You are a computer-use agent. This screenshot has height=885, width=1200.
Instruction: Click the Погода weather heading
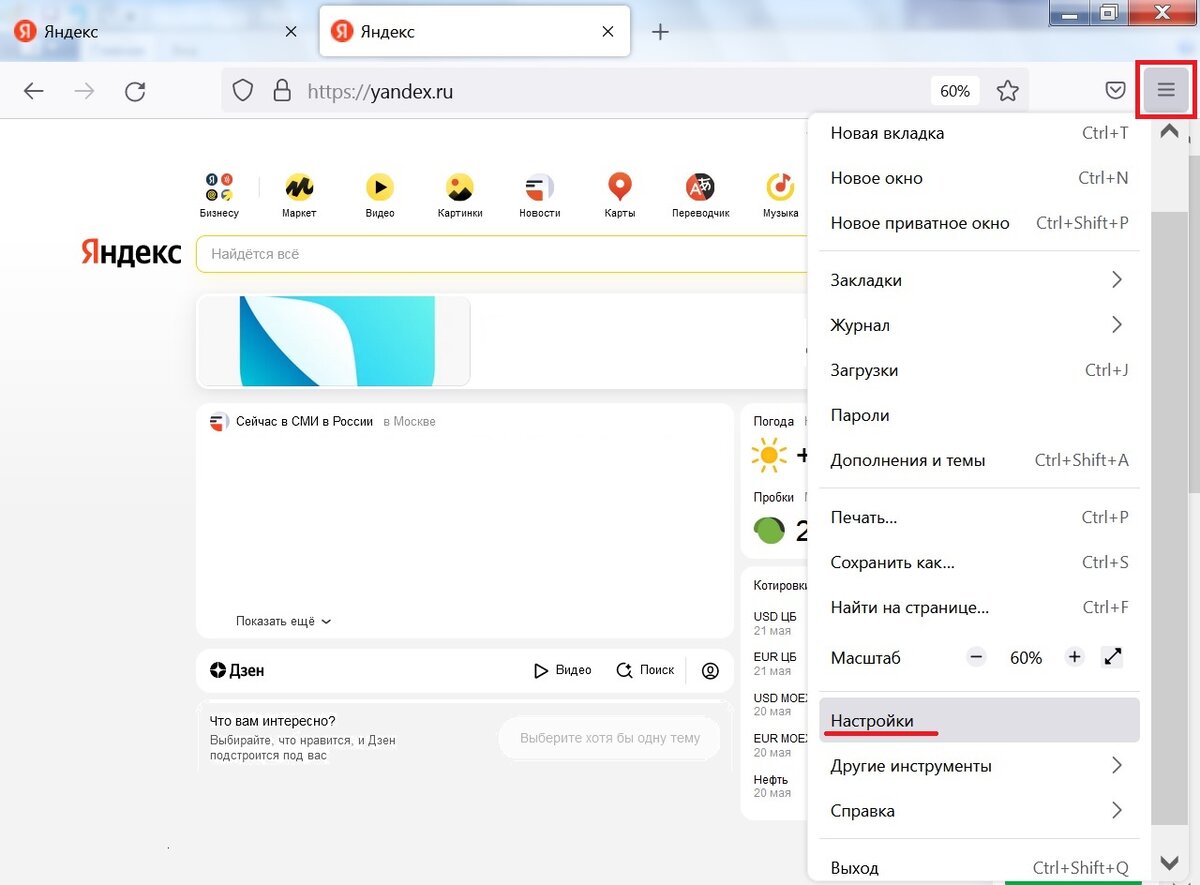774,421
